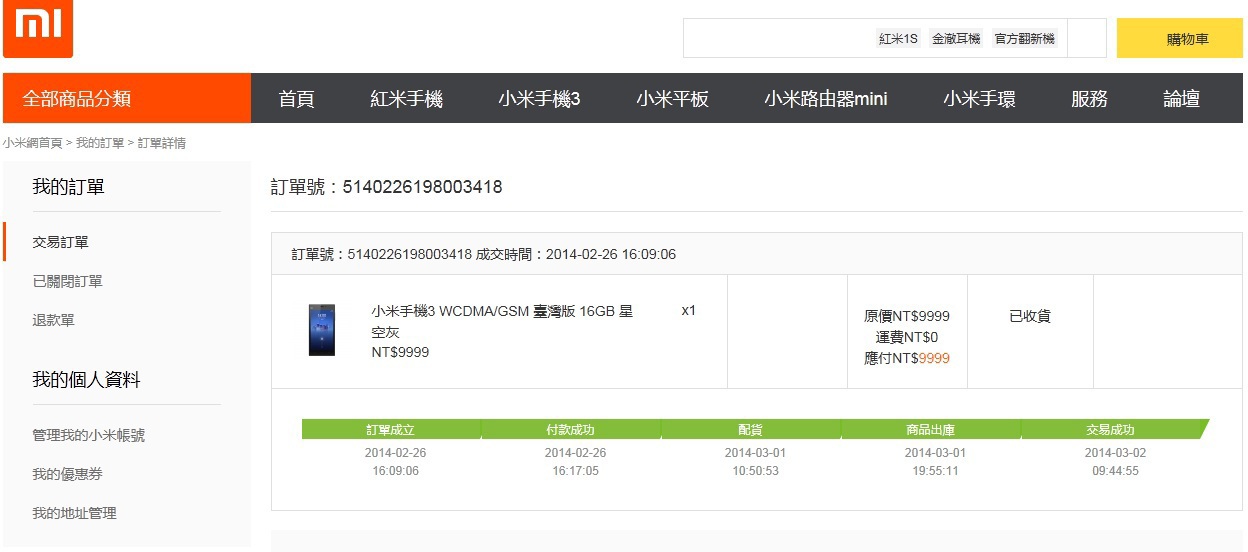1248x552 pixels.
Task: Click the 2014-03-01 10:50:53 timestamp
Action: [x=755, y=461]
